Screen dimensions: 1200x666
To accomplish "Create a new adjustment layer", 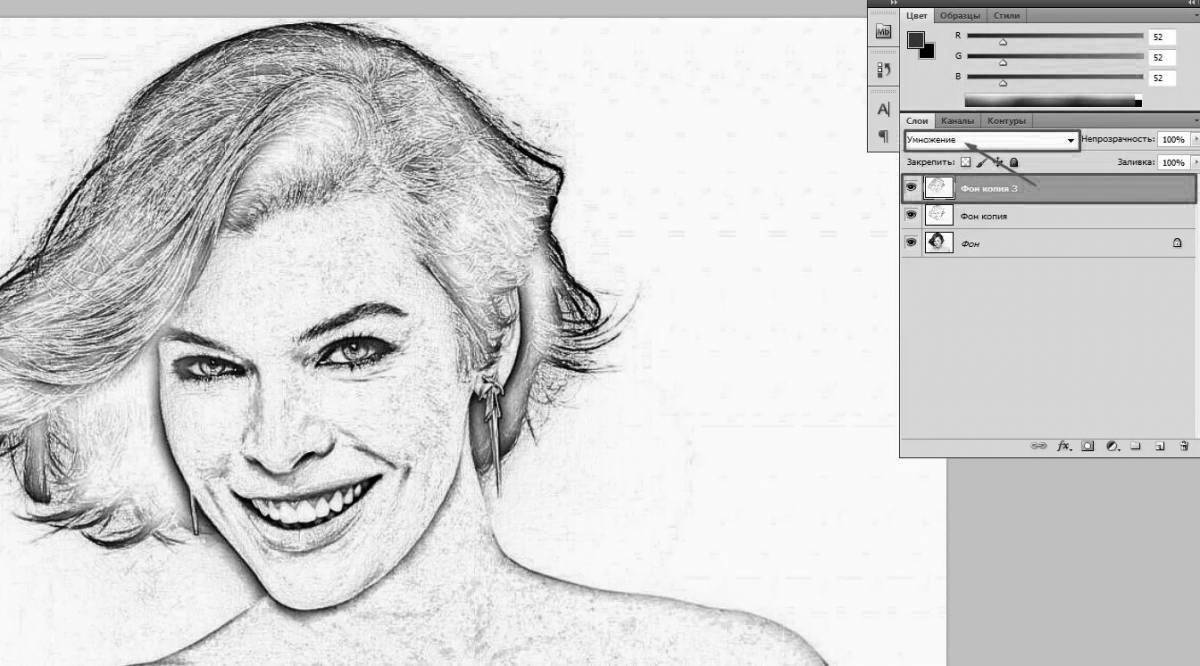I will coord(1111,447).
